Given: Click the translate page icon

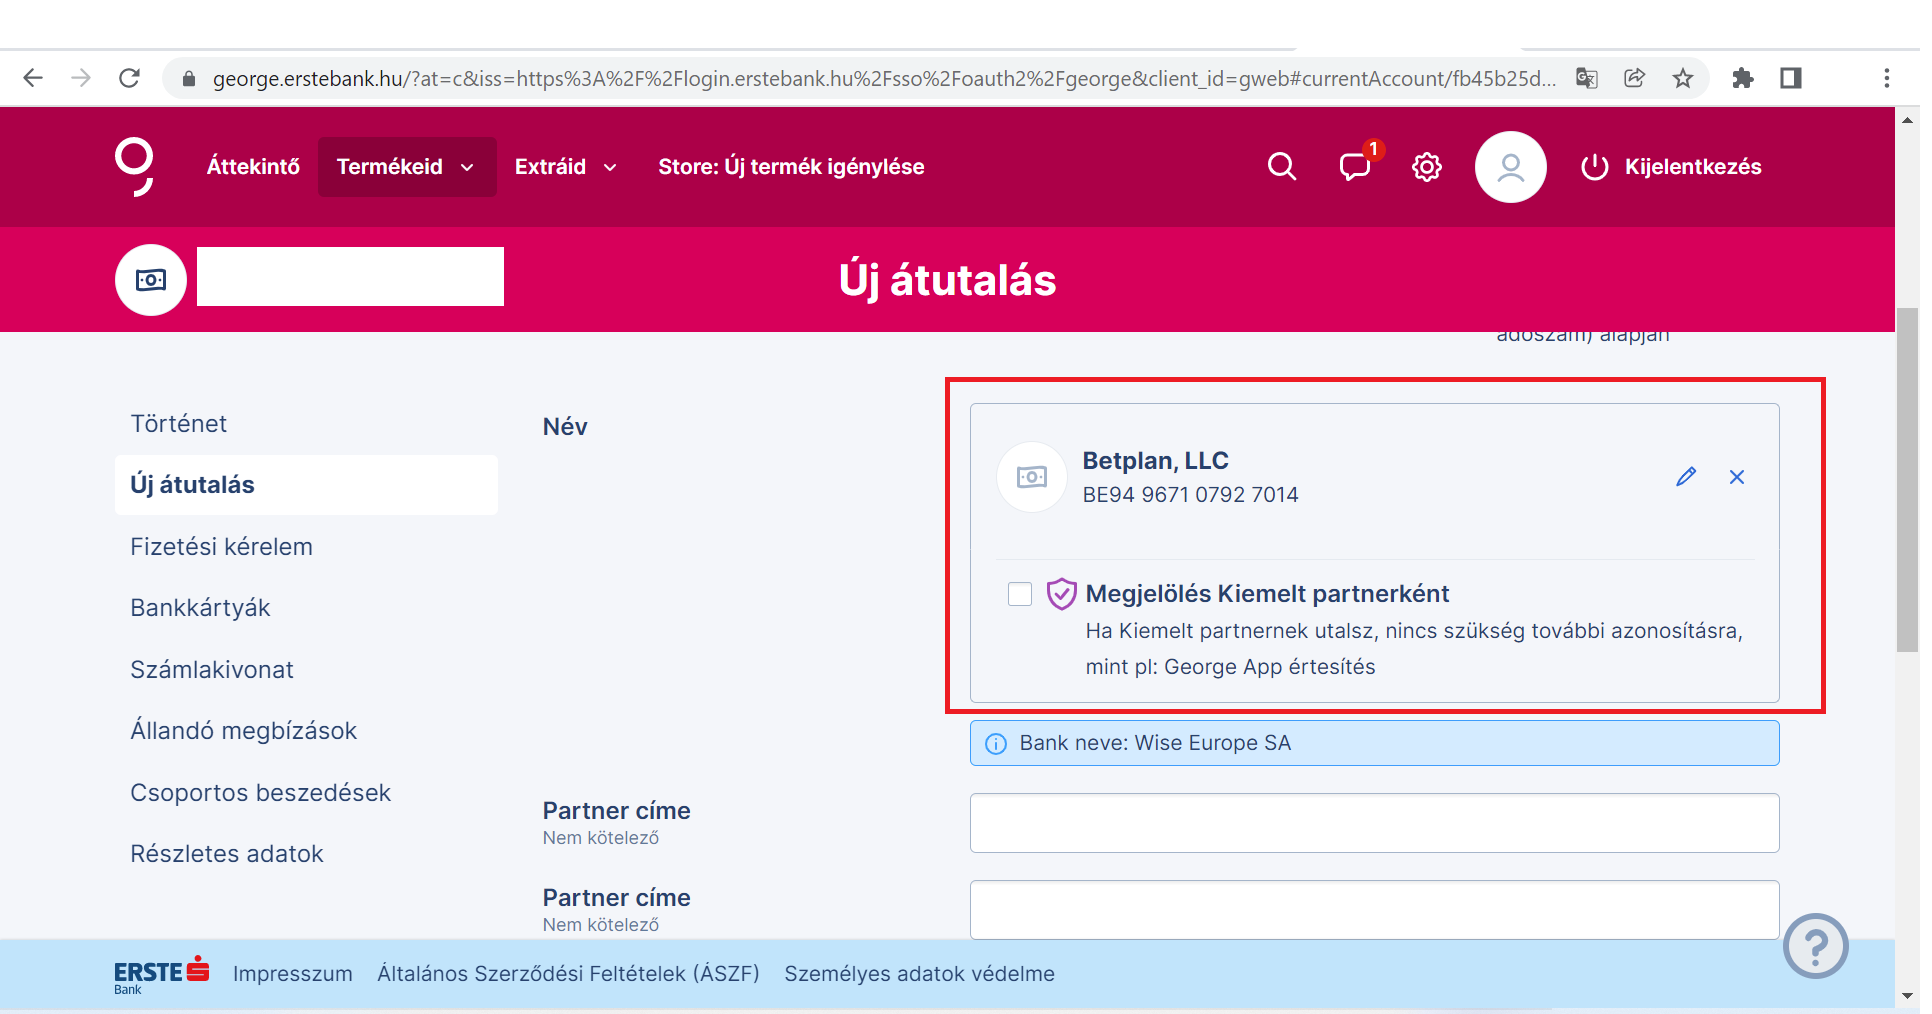Looking at the screenshot, I should 1587,78.
